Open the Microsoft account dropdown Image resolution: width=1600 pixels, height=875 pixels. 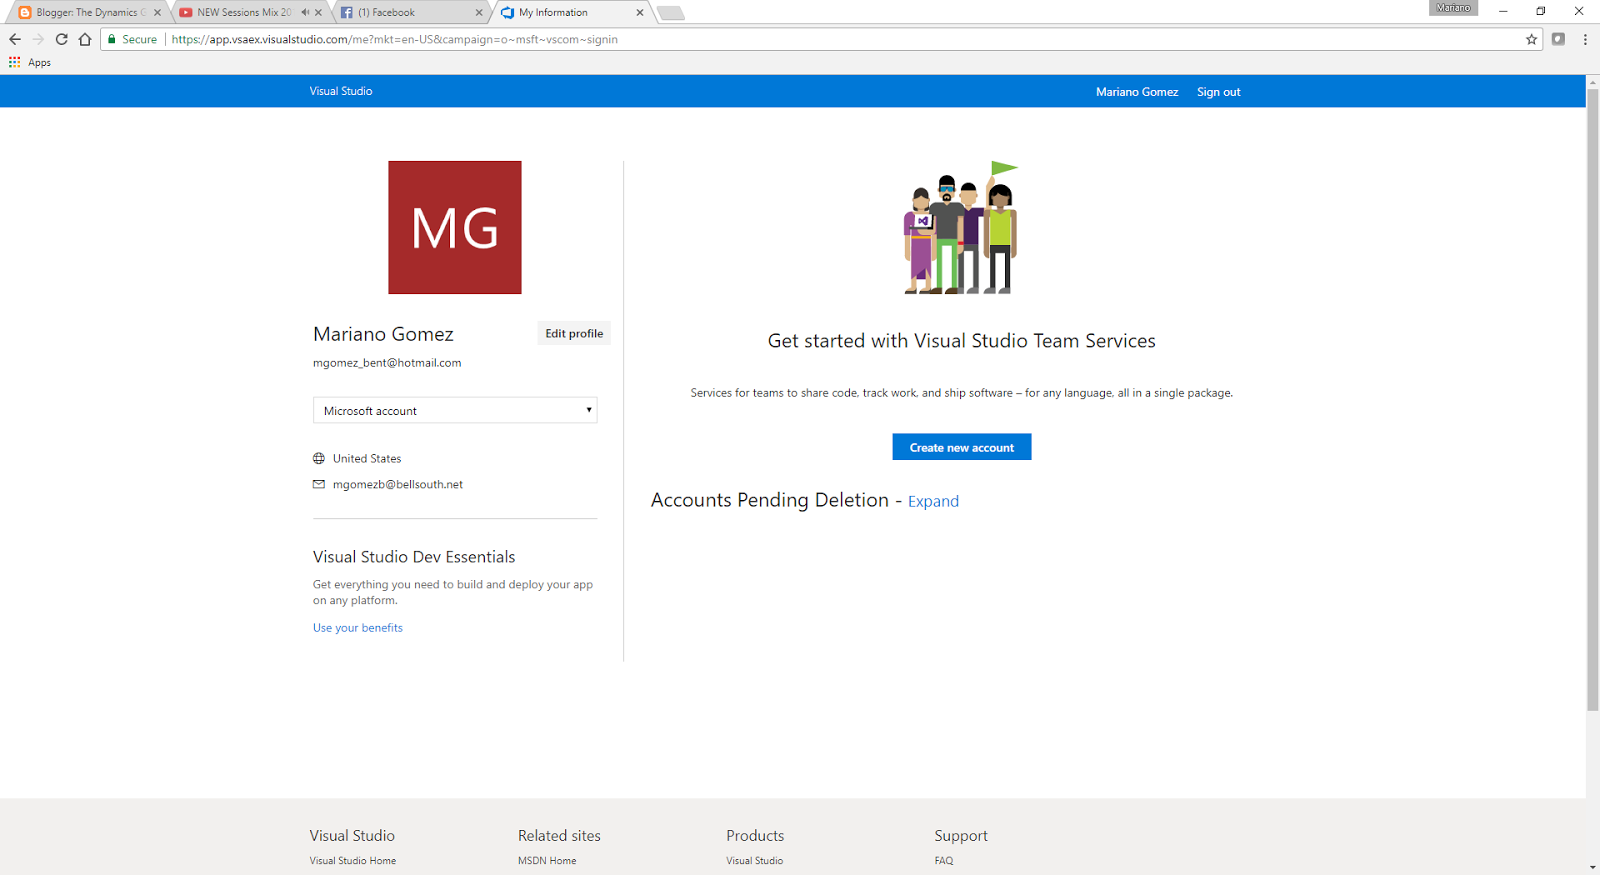click(455, 410)
